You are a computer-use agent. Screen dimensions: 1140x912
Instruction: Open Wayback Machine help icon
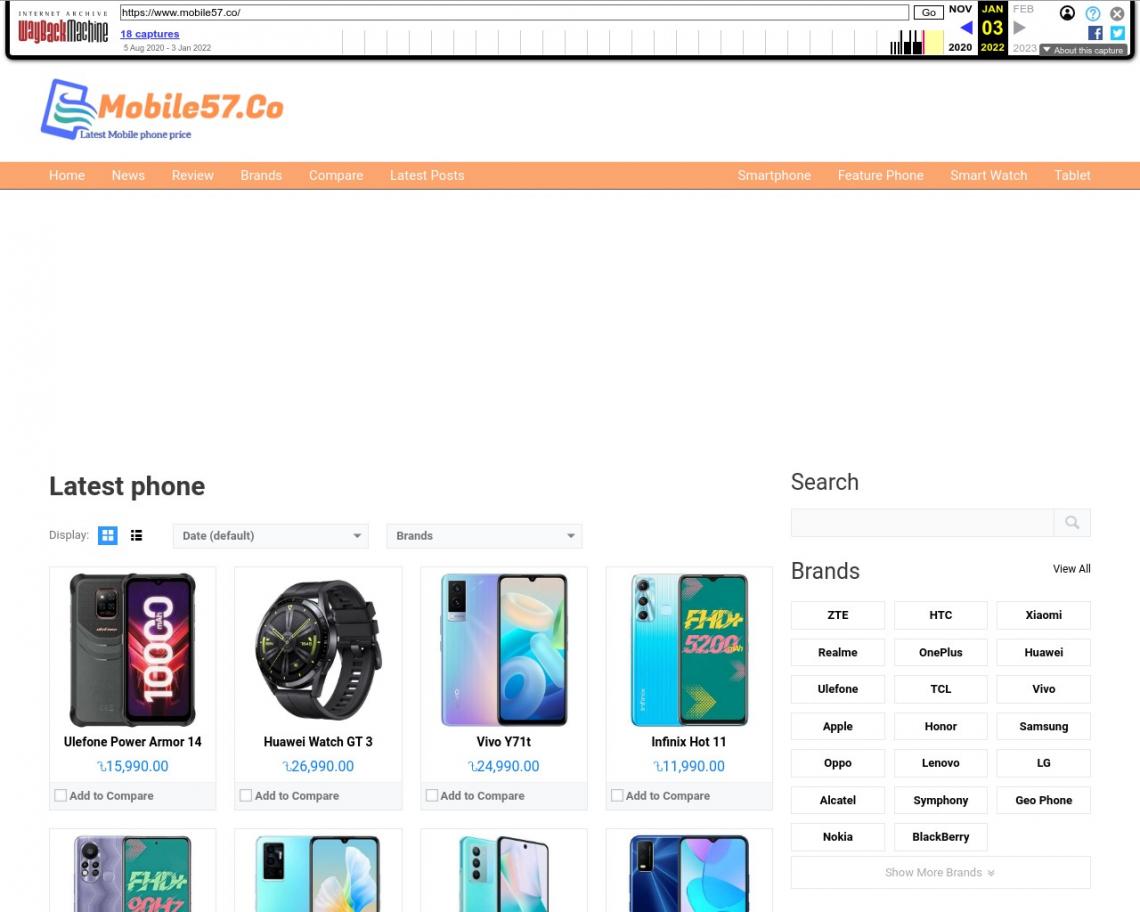tap(1093, 13)
